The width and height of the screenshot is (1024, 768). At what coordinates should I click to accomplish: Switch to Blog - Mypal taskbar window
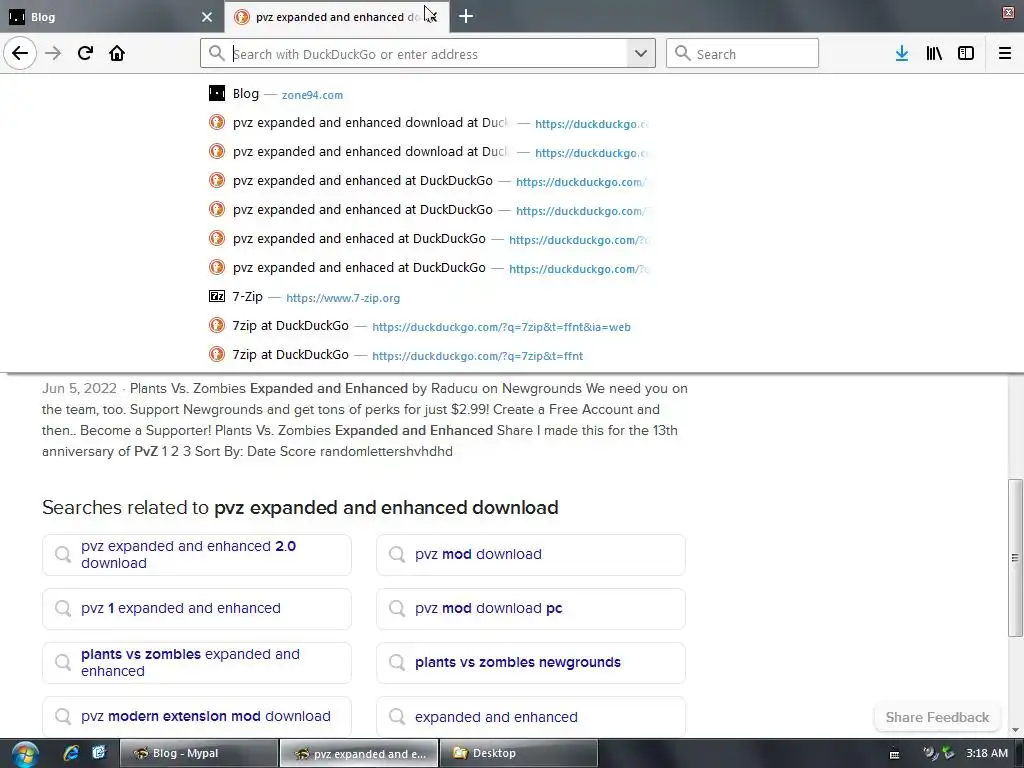click(x=198, y=753)
